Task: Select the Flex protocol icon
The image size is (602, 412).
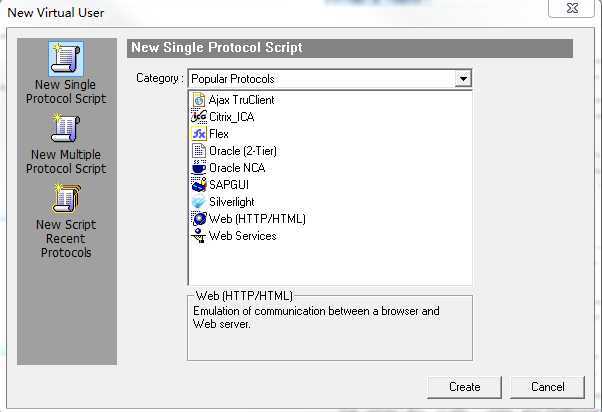Action: (x=198, y=134)
